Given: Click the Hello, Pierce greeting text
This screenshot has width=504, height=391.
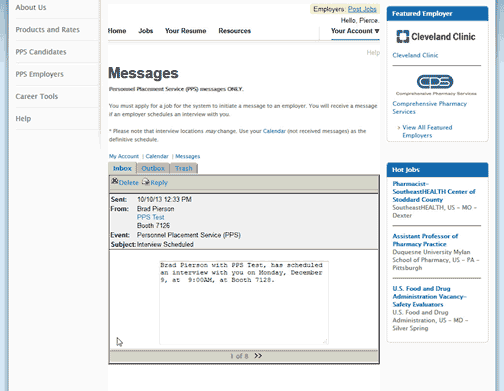Looking at the screenshot, I should click(x=360, y=21).
